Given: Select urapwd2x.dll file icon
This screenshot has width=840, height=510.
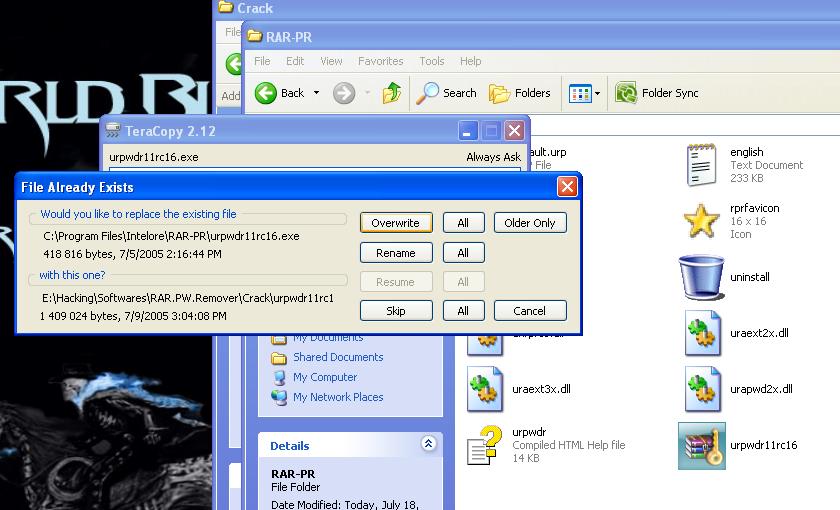Looking at the screenshot, I should (x=702, y=389).
